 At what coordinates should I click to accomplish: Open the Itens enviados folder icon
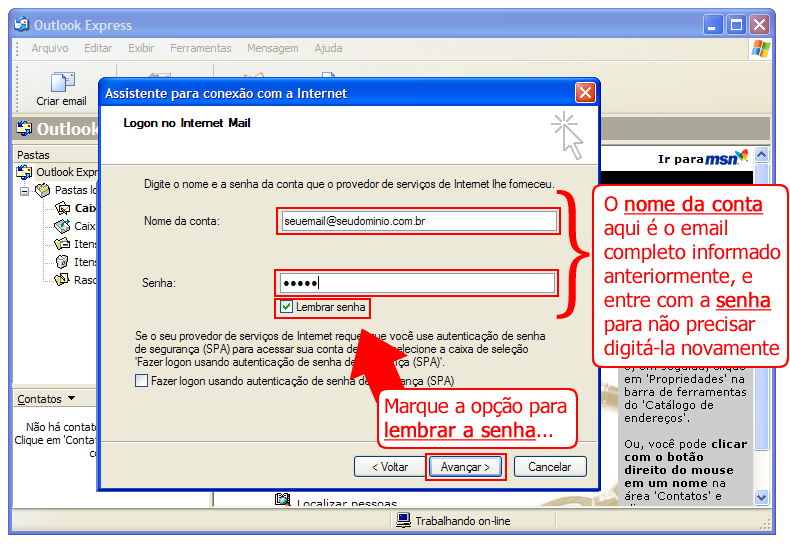62,244
